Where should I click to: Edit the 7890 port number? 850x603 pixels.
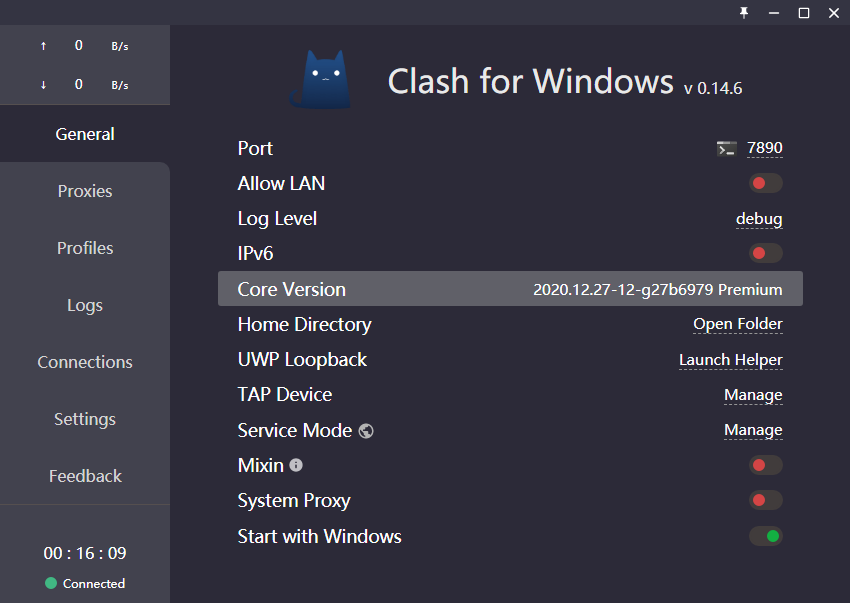click(x=764, y=148)
